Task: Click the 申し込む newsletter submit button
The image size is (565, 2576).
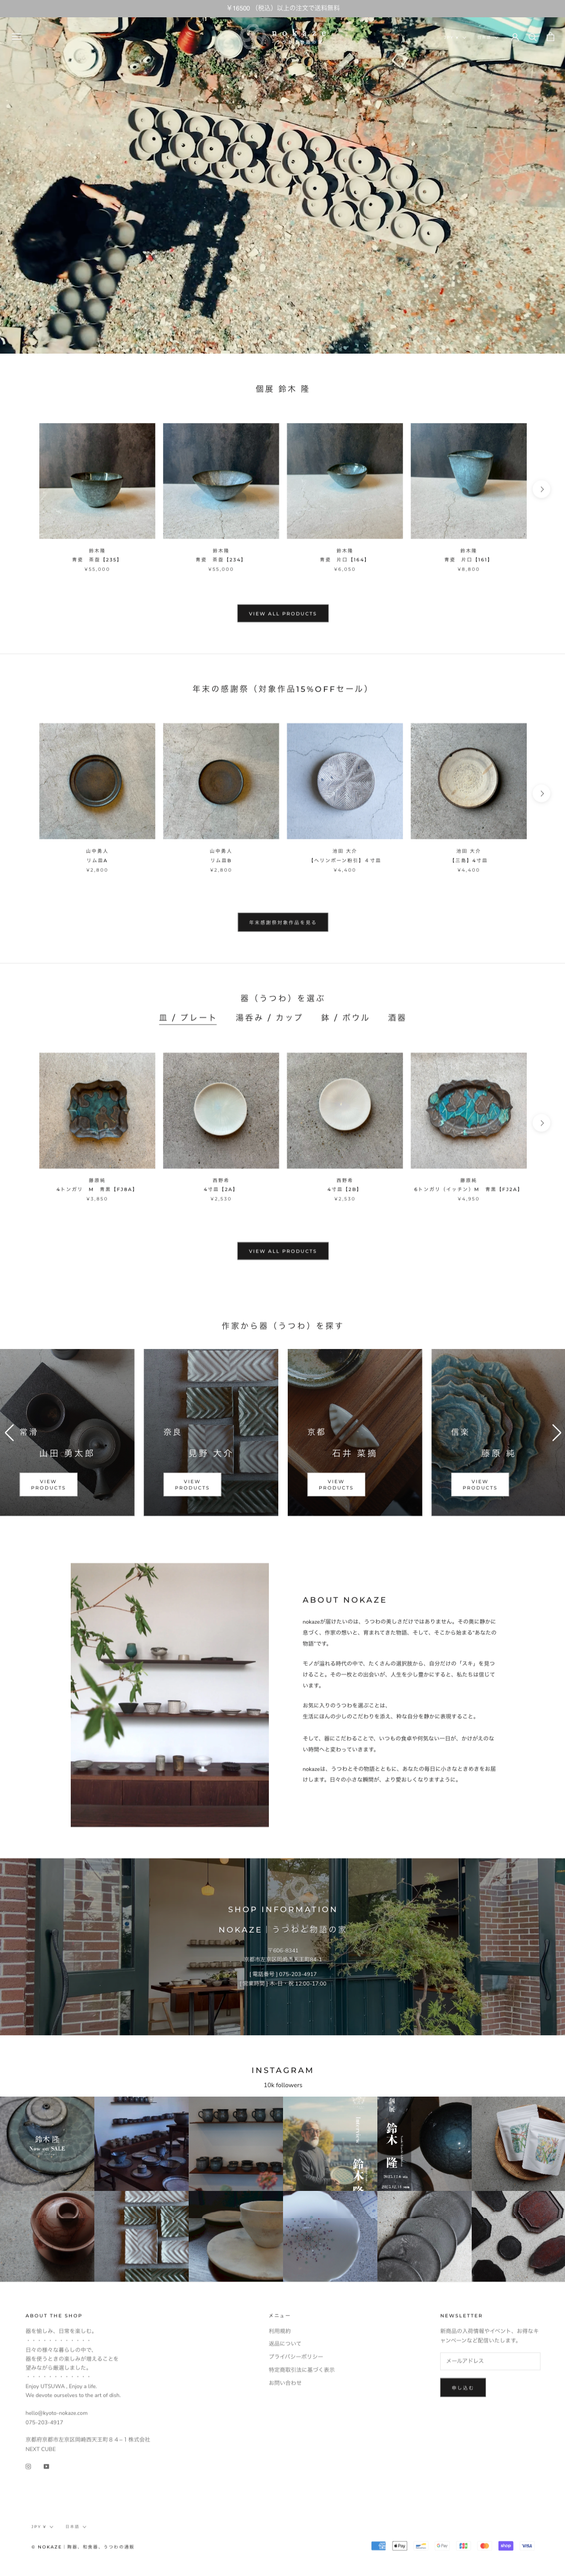Action: coord(462,2387)
